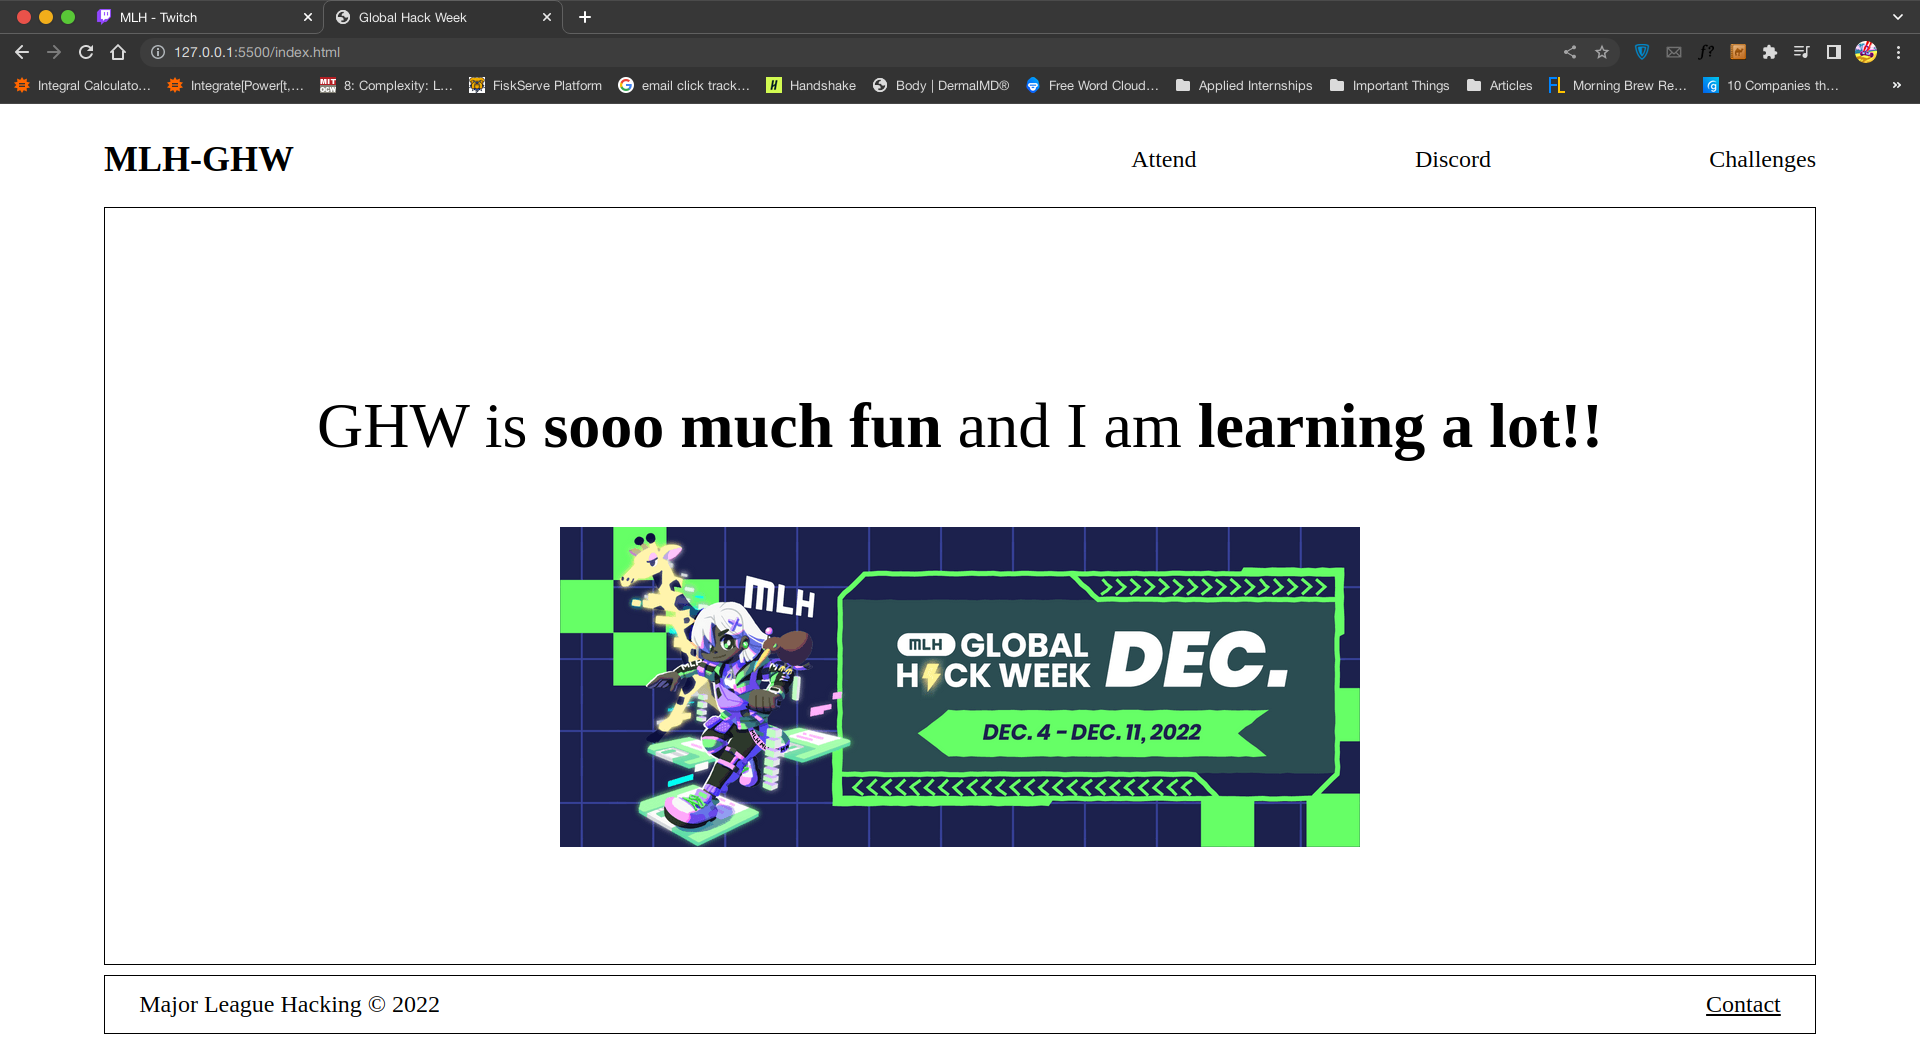This screenshot has width=1920, height=1050.
Task: Open the f? font finder extension
Action: tap(1706, 52)
